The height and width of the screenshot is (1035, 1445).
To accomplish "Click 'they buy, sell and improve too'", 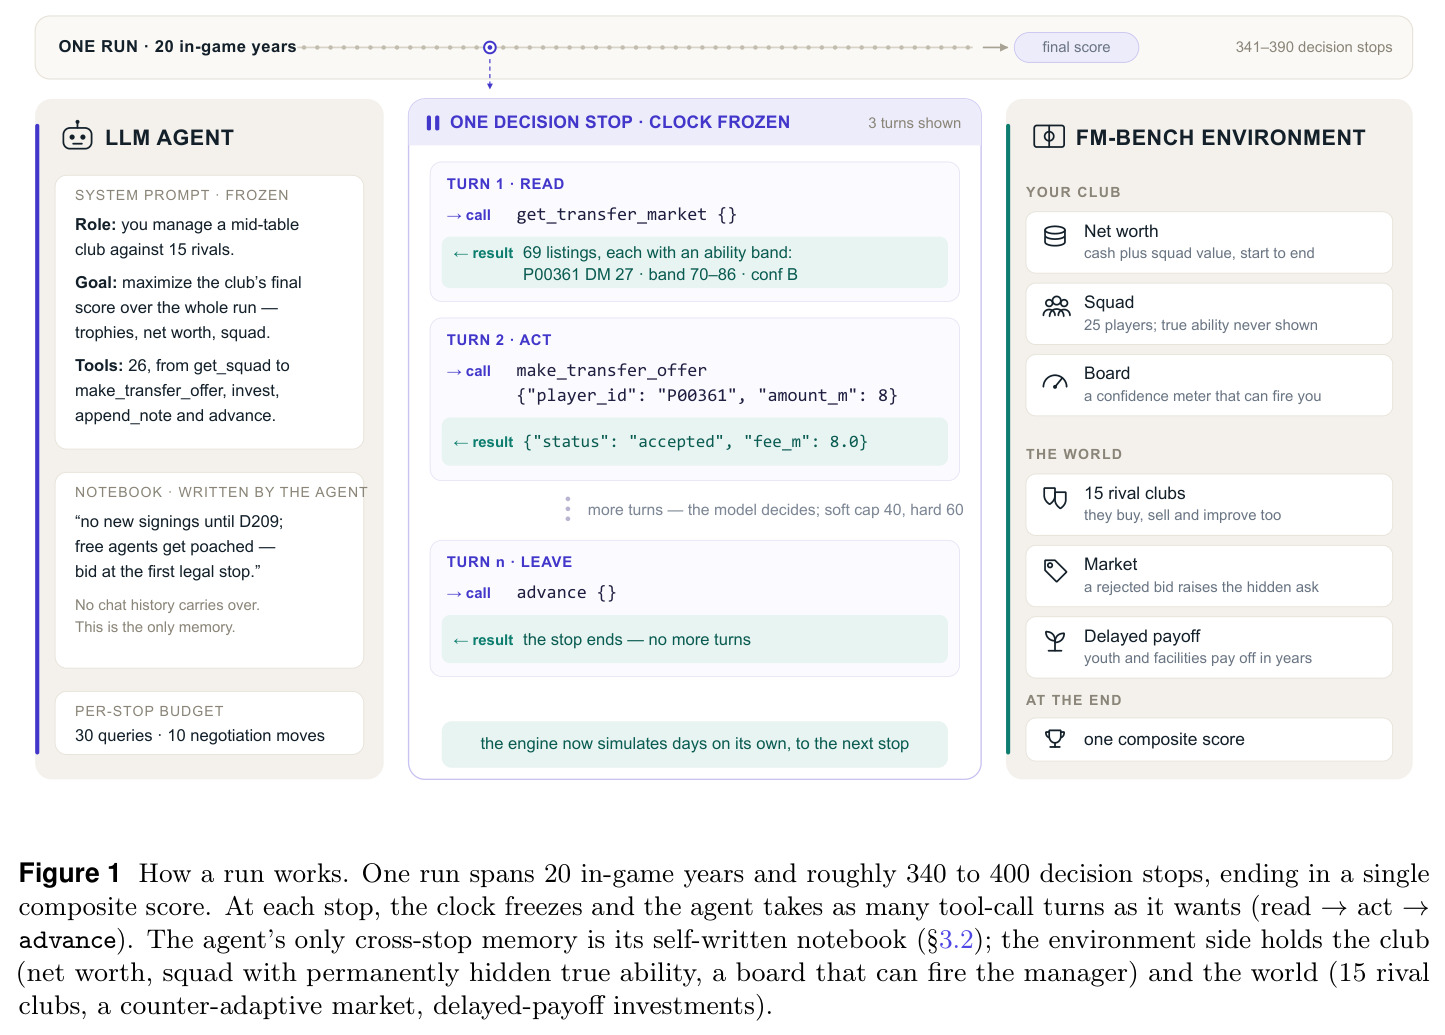I will (1183, 515).
